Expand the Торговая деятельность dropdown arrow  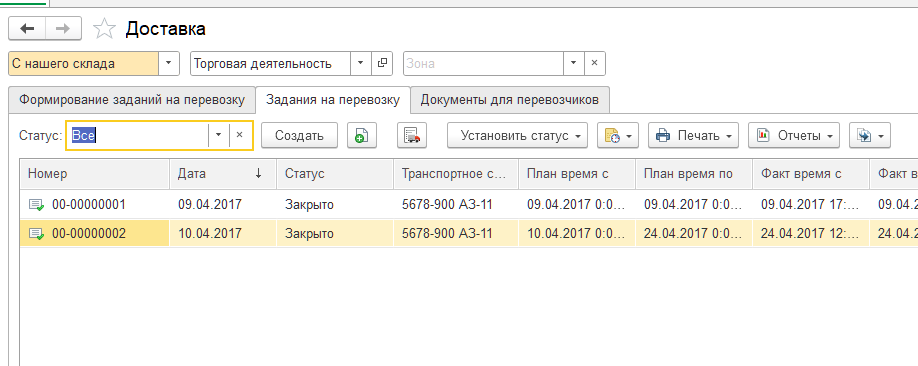(361, 63)
